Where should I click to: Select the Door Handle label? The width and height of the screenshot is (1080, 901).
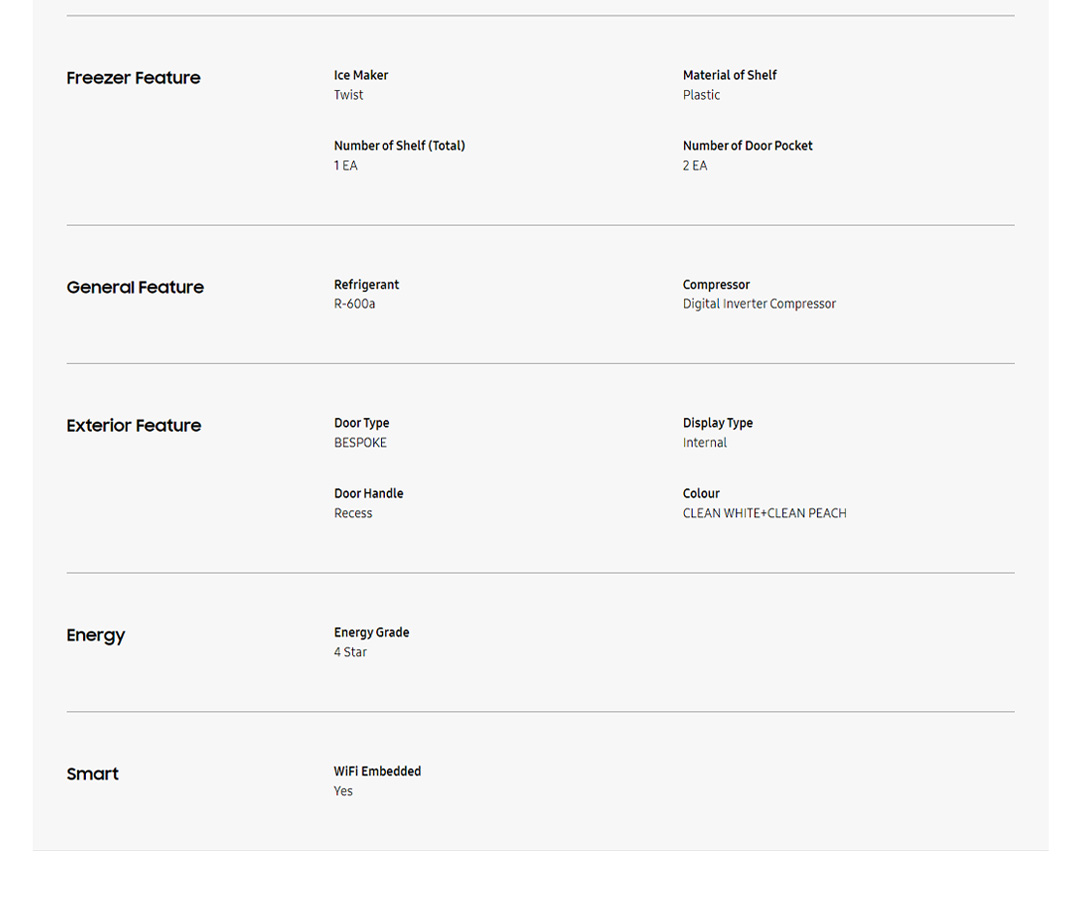coord(368,494)
